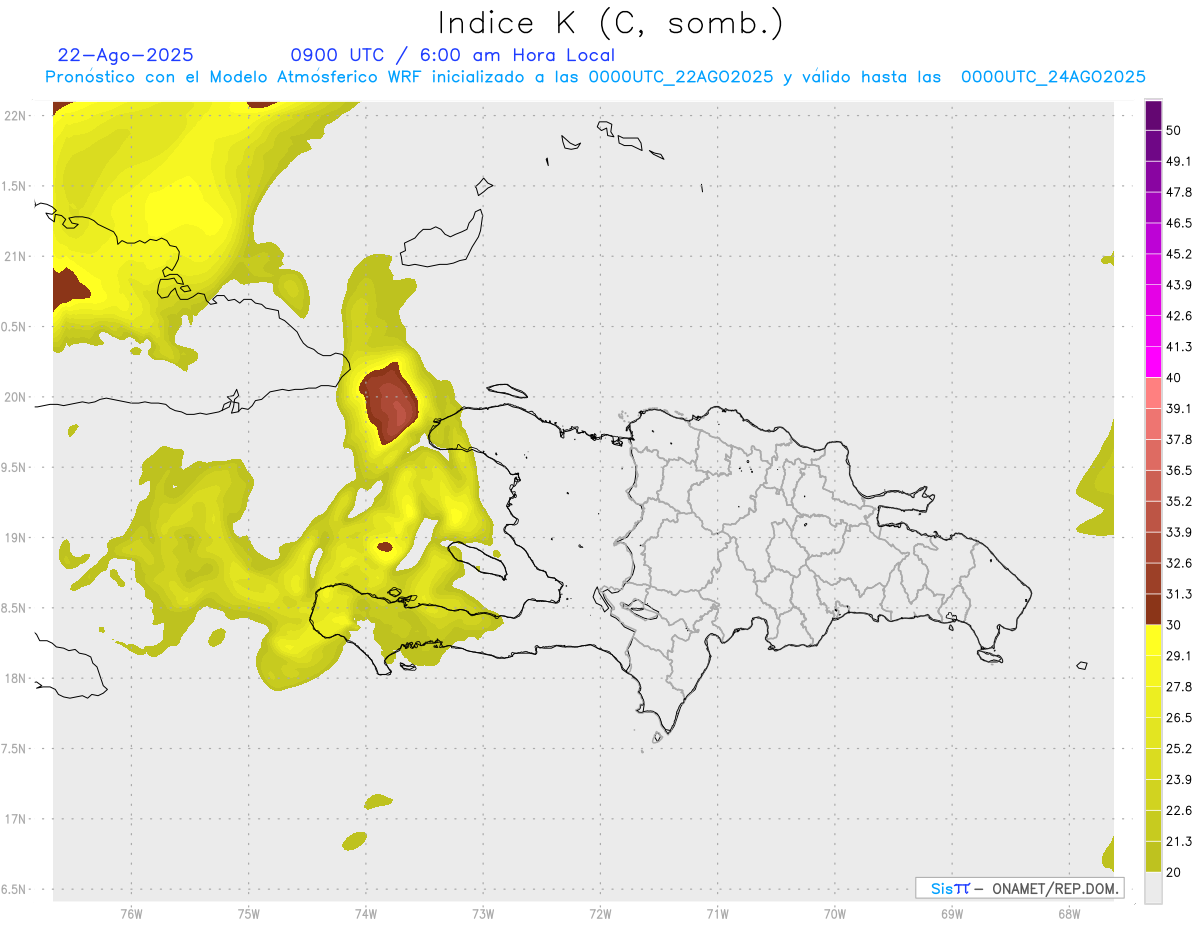
Task: Click the legend value '43.9'
Action: tap(1179, 285)
